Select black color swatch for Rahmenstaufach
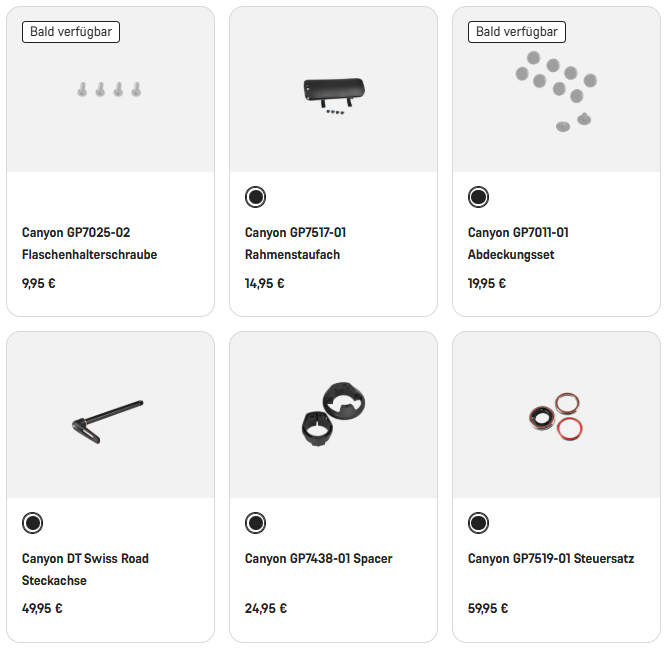Image resolution: width=672 pixels, height=650 pixels. 255,197
